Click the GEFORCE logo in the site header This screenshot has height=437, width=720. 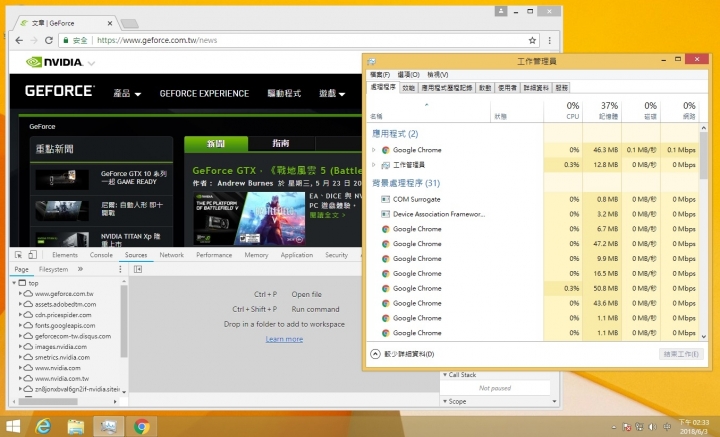pyautogui.click(x=59, y=91)
